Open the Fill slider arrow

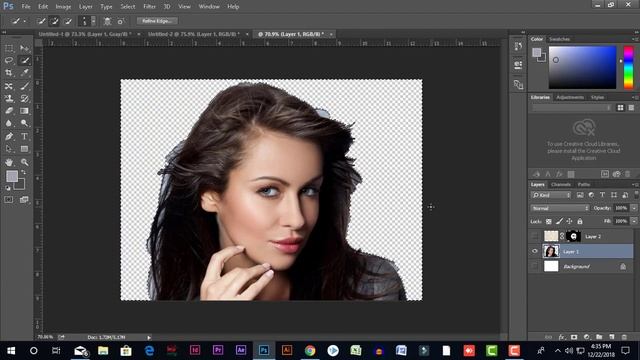click(x=634, y=221)
